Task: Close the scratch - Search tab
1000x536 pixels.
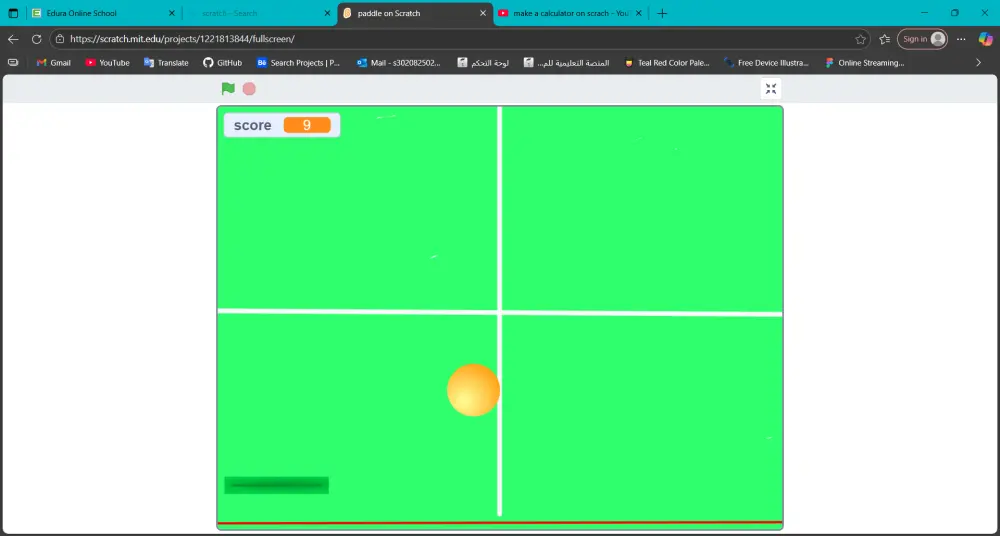Action: point(327,13)
